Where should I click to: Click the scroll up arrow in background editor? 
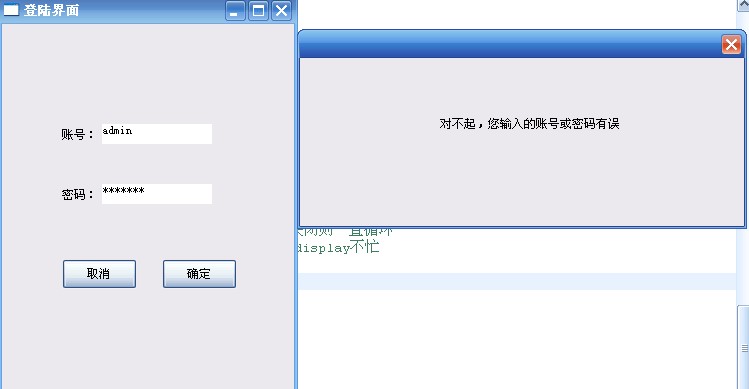pyautogui.click(x=743, y=5)
